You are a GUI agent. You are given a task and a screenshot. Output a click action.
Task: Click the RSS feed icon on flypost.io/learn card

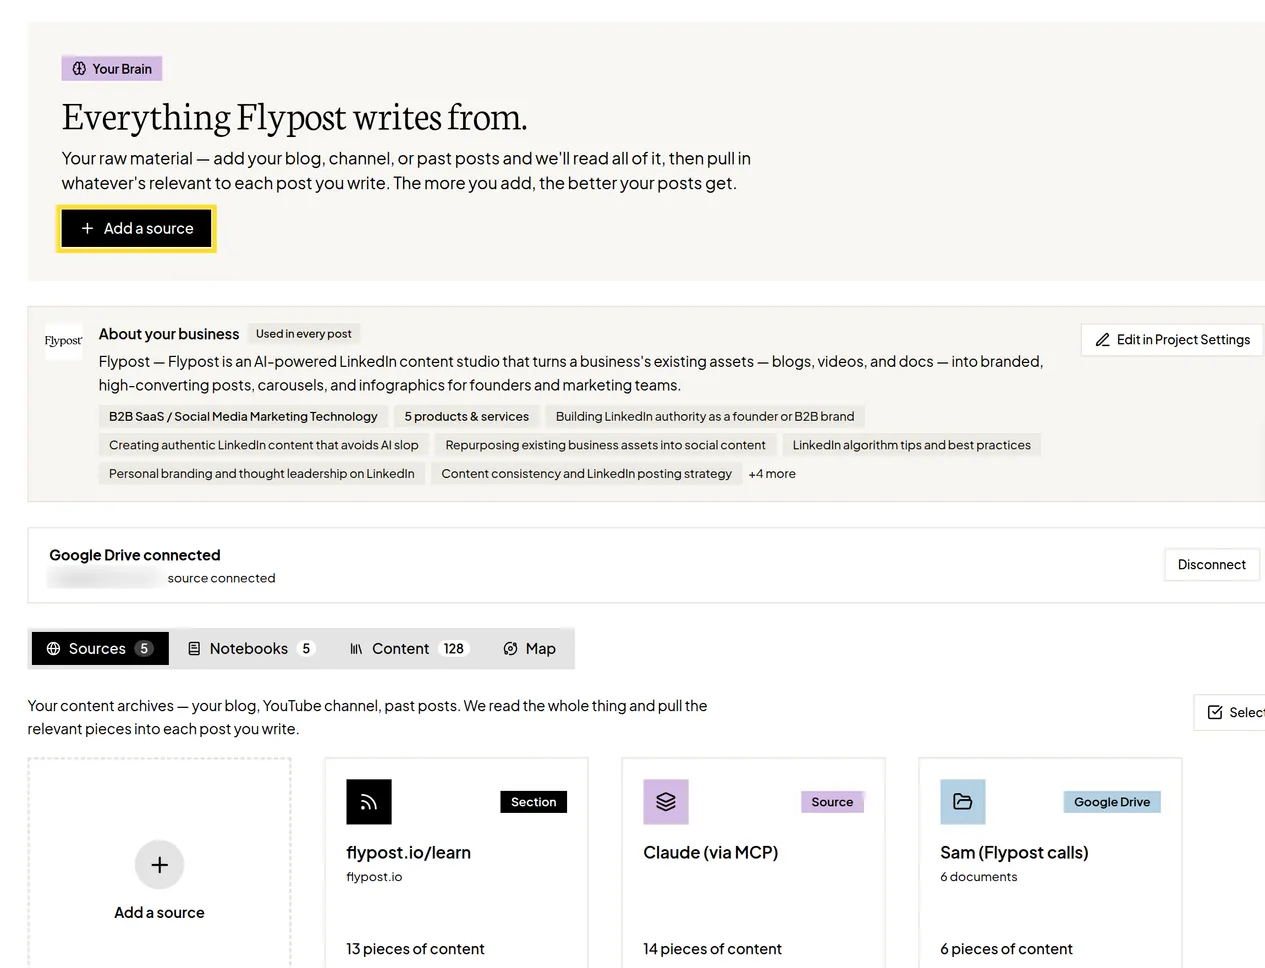click(x=369, y=802)
